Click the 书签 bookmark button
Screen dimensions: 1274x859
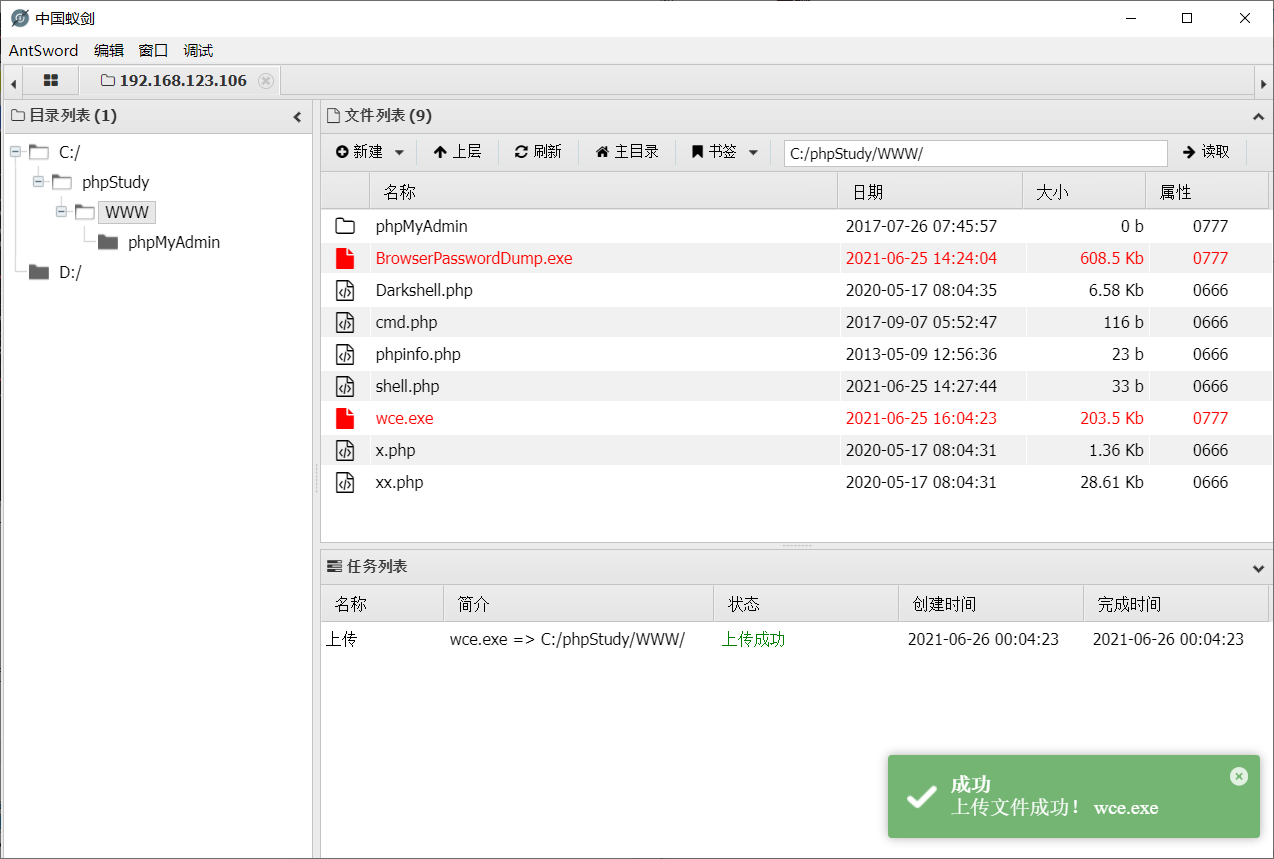coord(714,152)
